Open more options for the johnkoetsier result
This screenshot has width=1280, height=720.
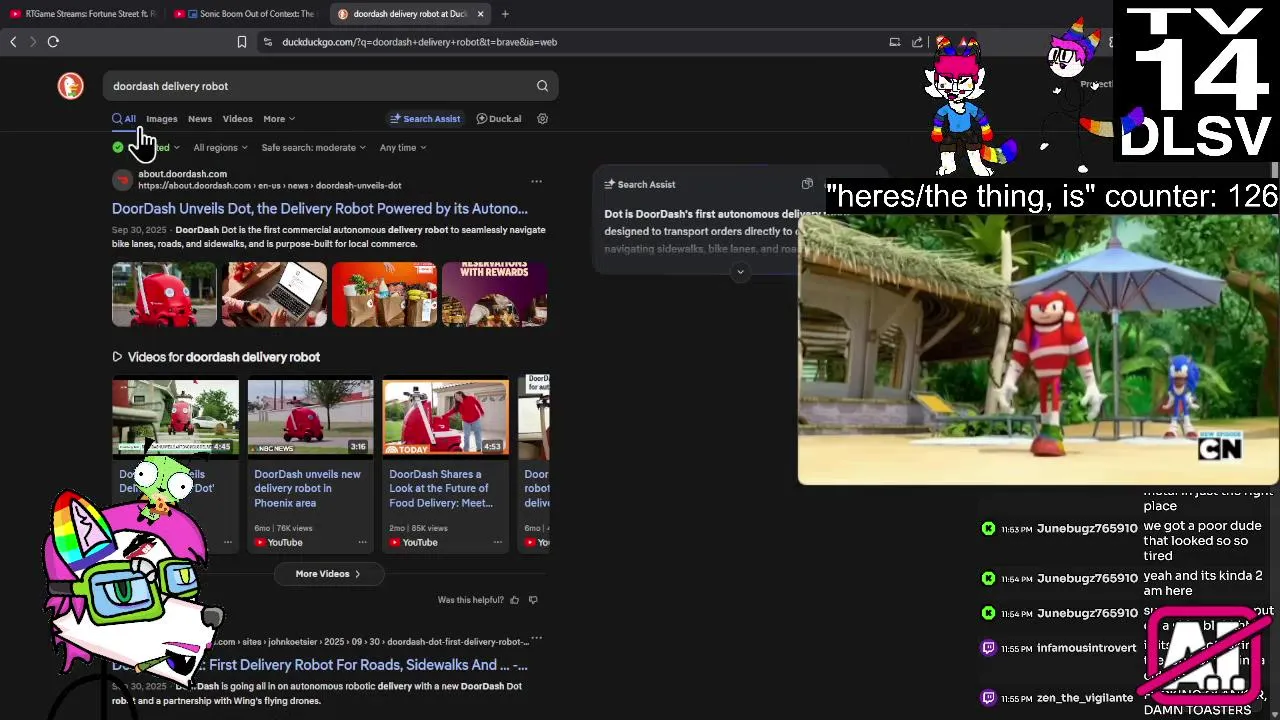(536, 638)
